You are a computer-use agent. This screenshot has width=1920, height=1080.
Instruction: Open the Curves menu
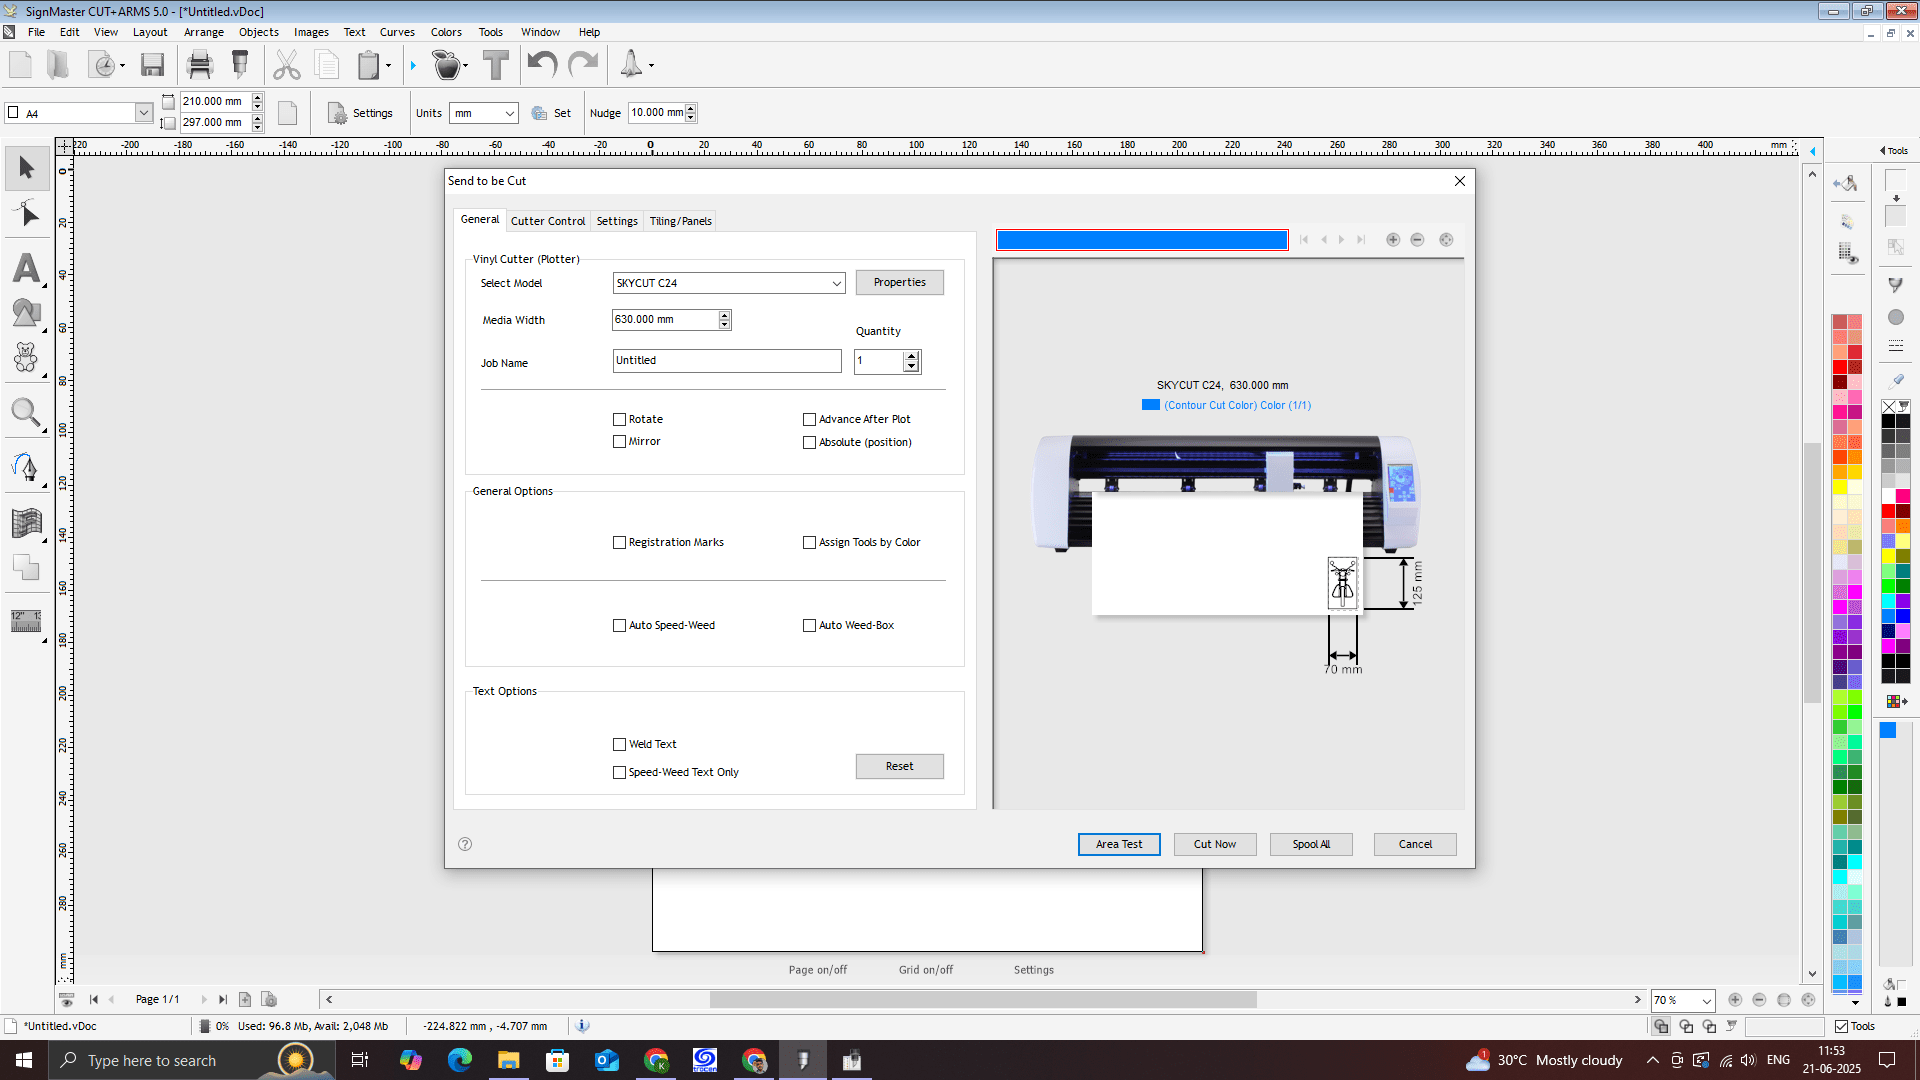coord(397,32)
